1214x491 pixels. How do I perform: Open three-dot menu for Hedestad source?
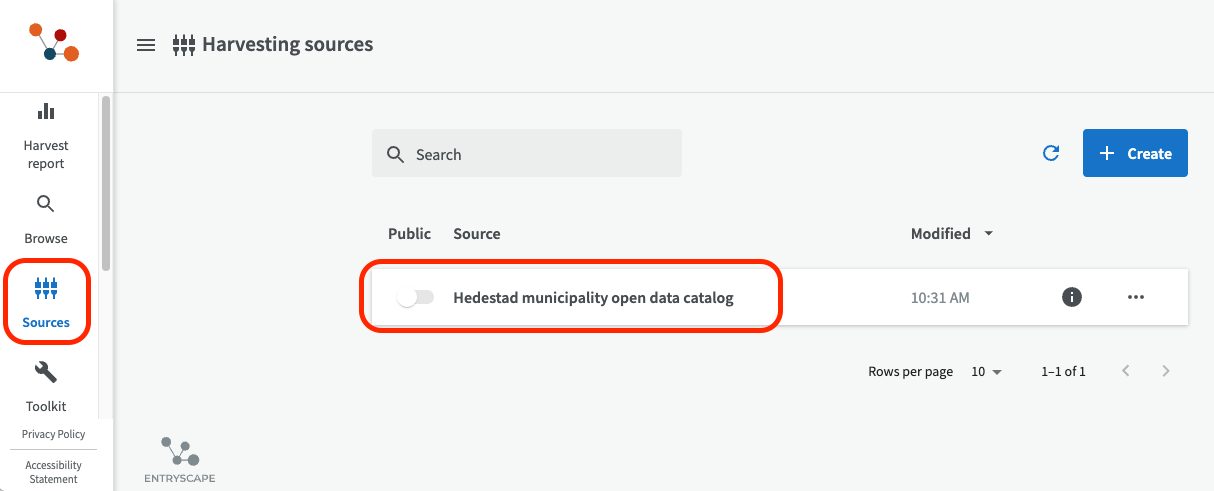pos(1135,297)
